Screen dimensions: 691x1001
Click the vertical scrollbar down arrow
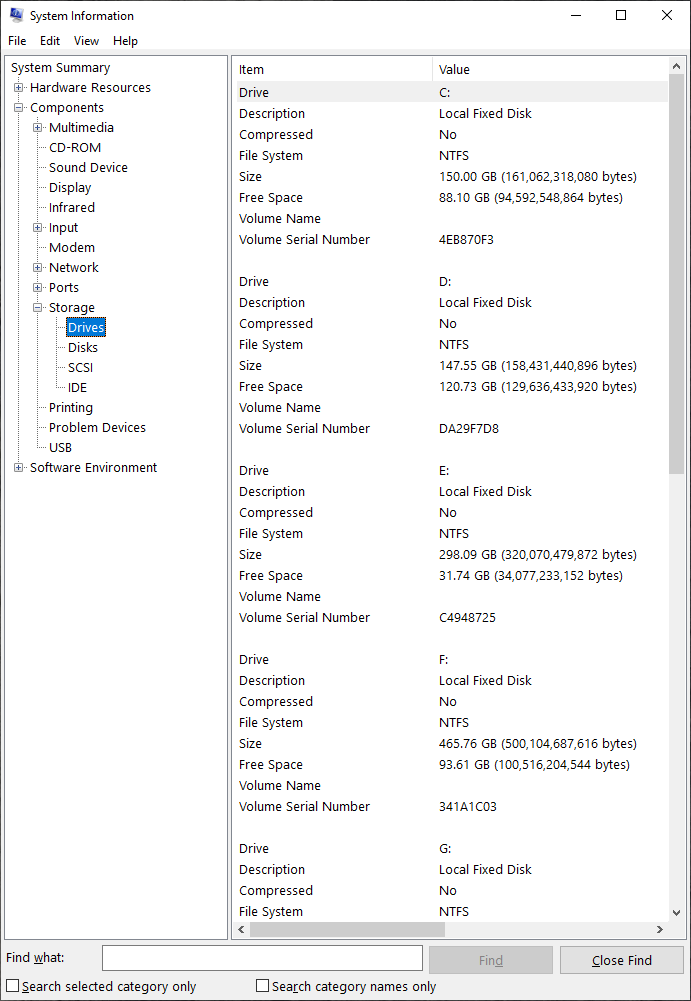676,913
